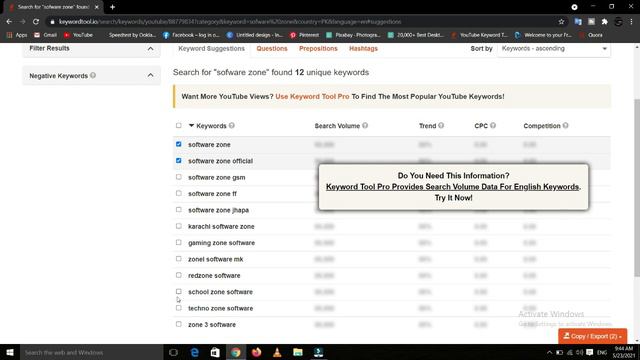Open Apps bookmark shortcut
Screen dimensions: 640x360
pos(17,35)
